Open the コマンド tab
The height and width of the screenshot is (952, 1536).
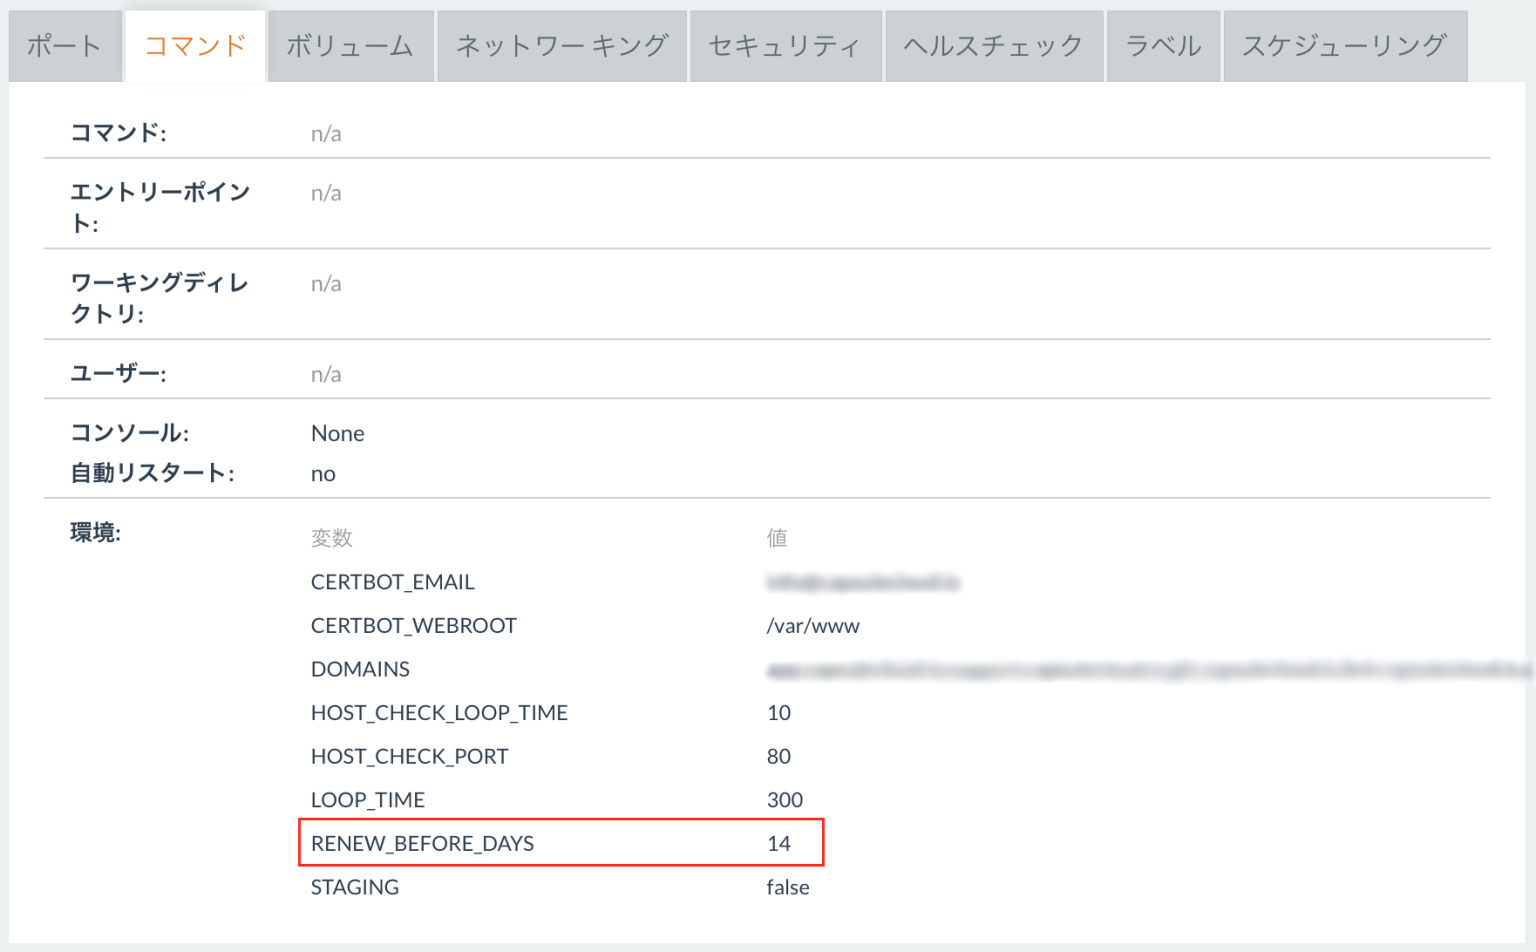point(194,45)
